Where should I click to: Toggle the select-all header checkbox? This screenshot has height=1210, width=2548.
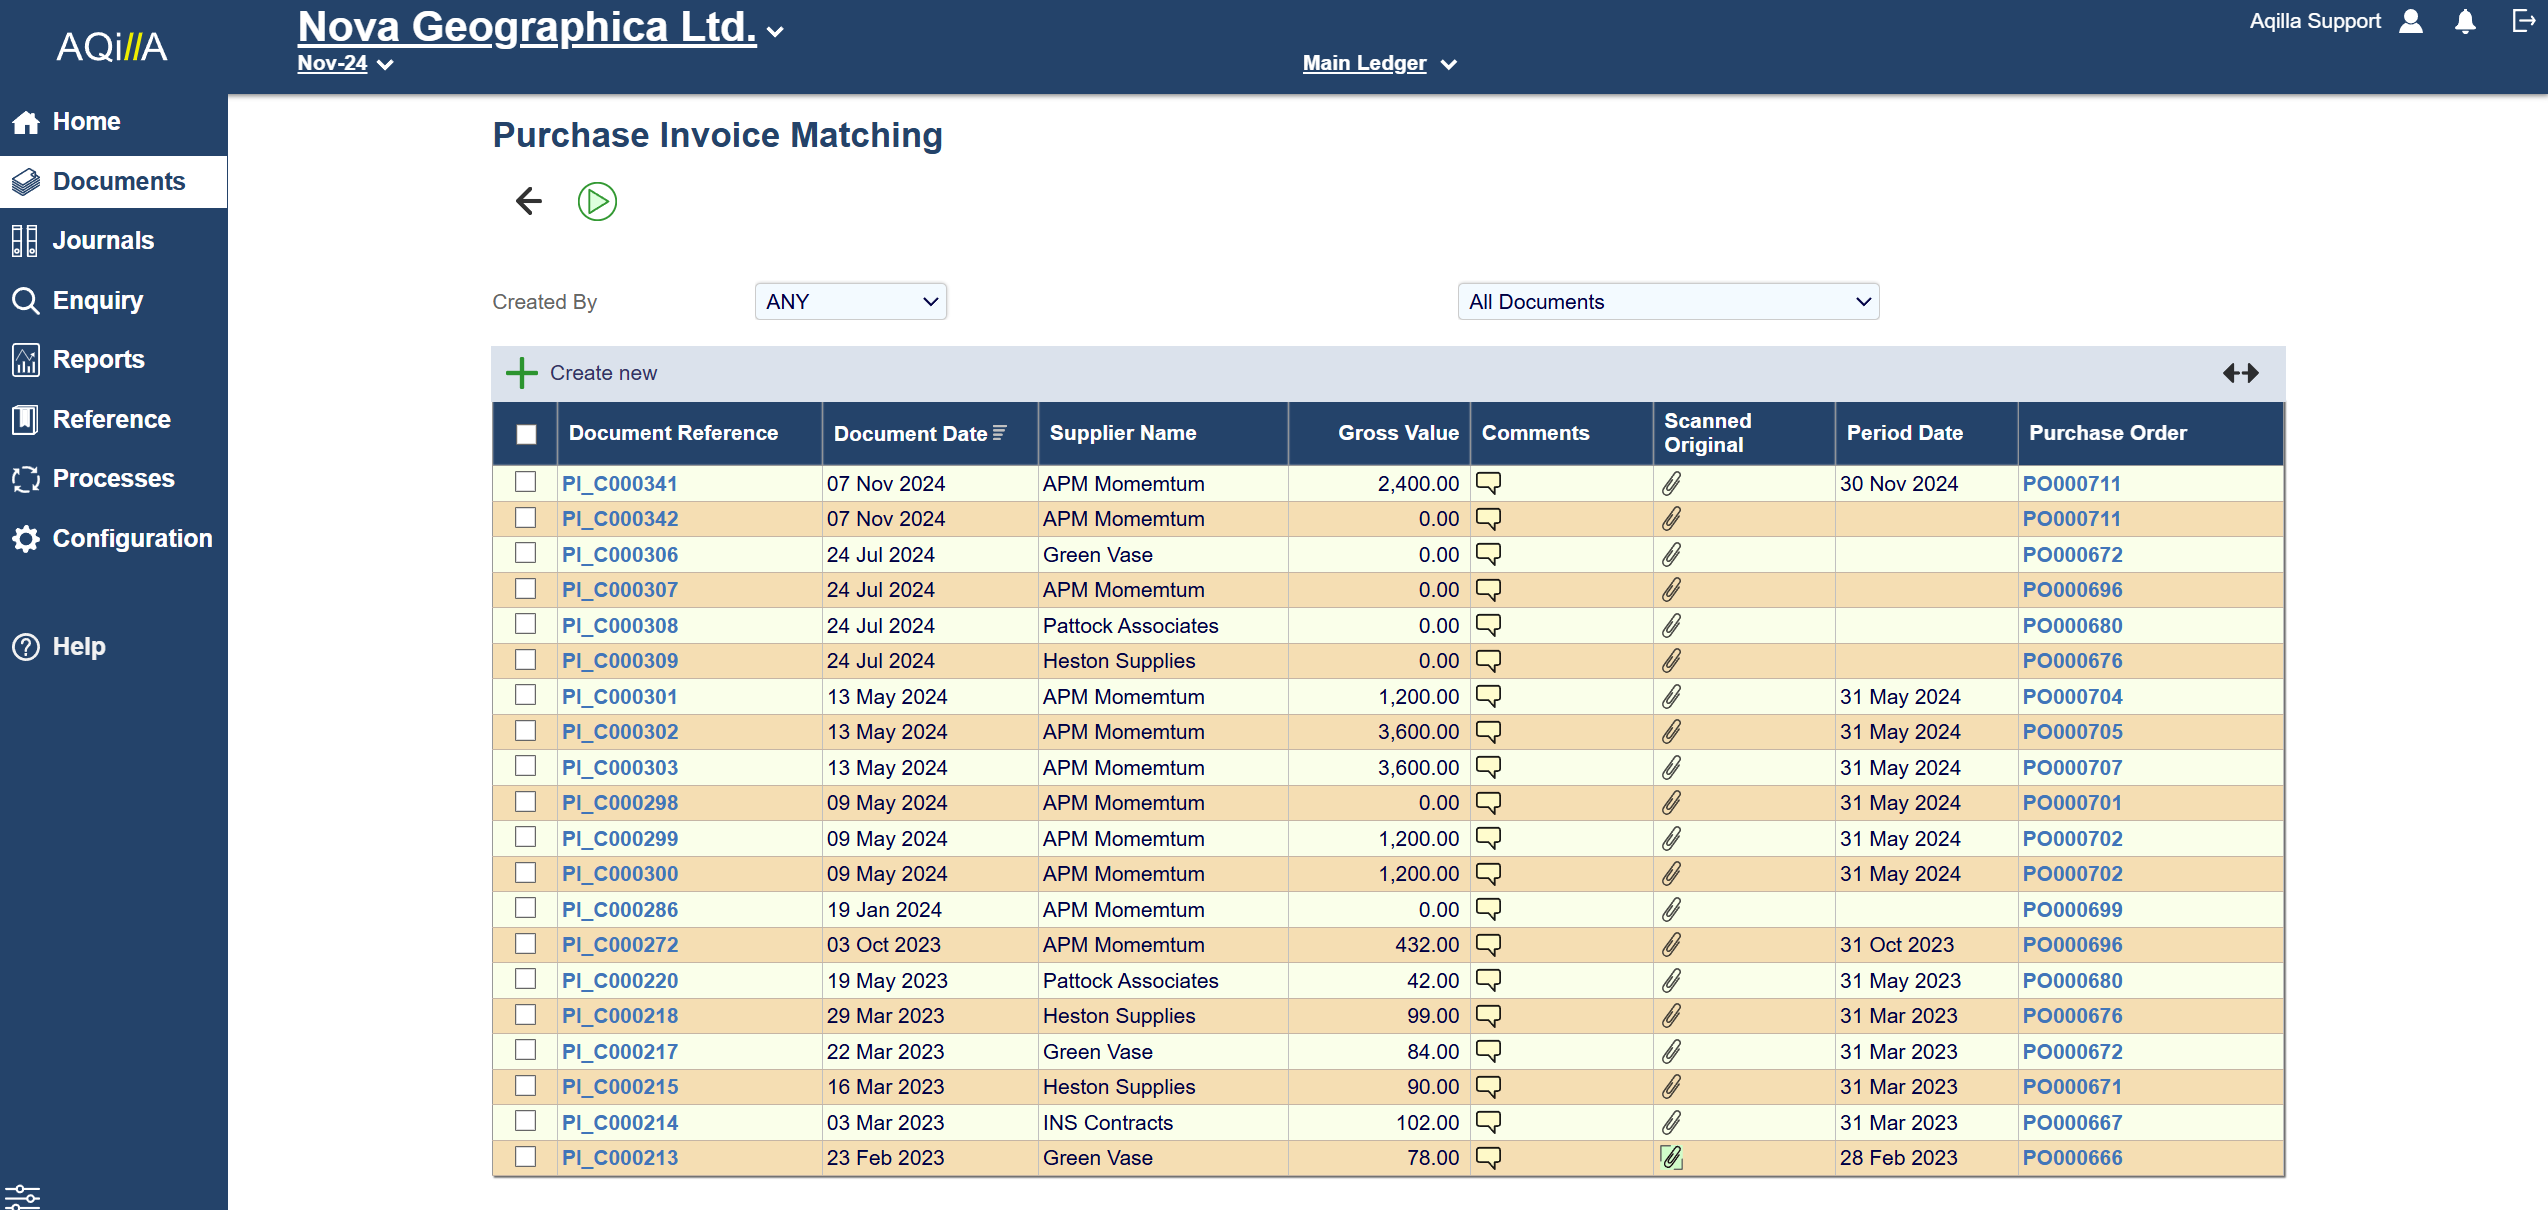click(526, 434)
